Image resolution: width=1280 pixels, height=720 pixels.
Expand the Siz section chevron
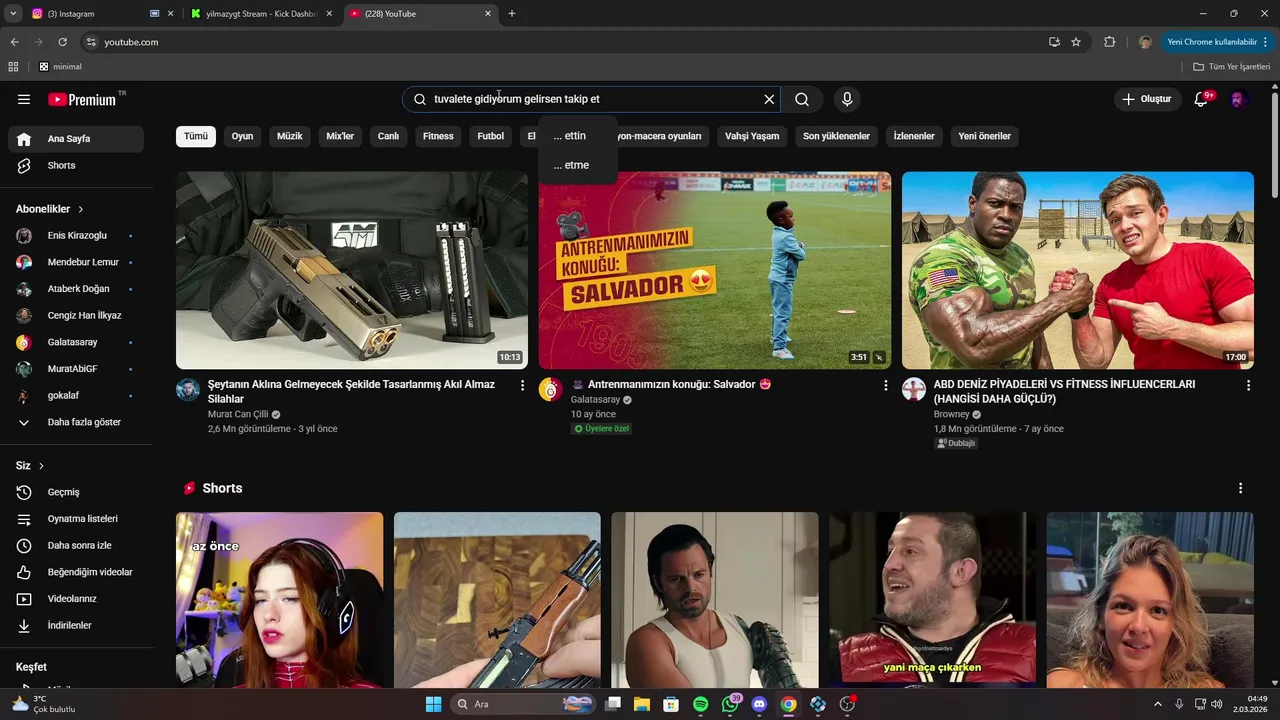point(41,466)
